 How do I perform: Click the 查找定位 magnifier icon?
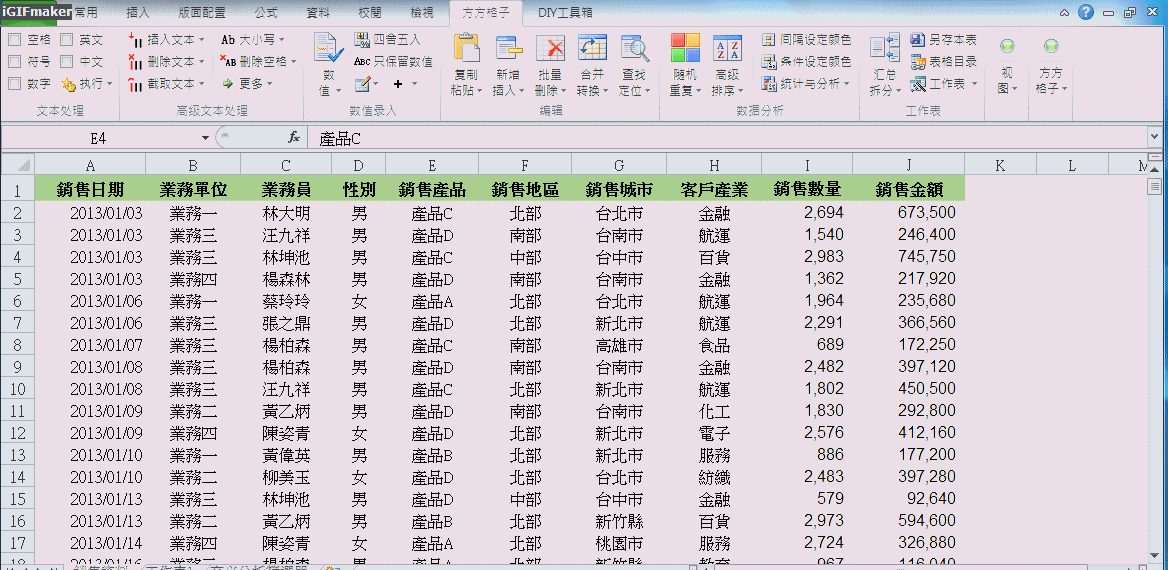635,49
